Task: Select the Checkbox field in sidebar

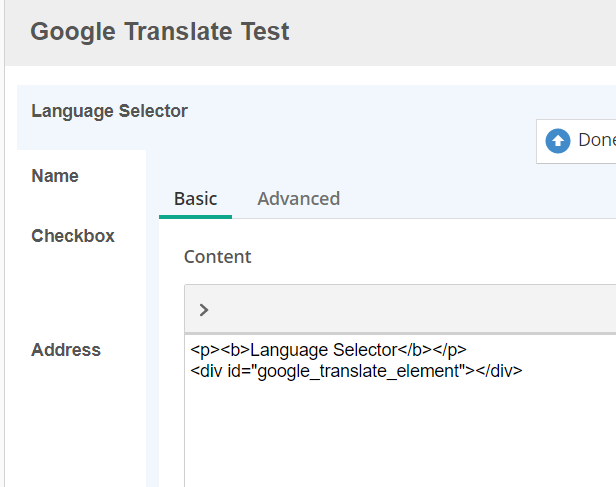Action: coord(73,236)
